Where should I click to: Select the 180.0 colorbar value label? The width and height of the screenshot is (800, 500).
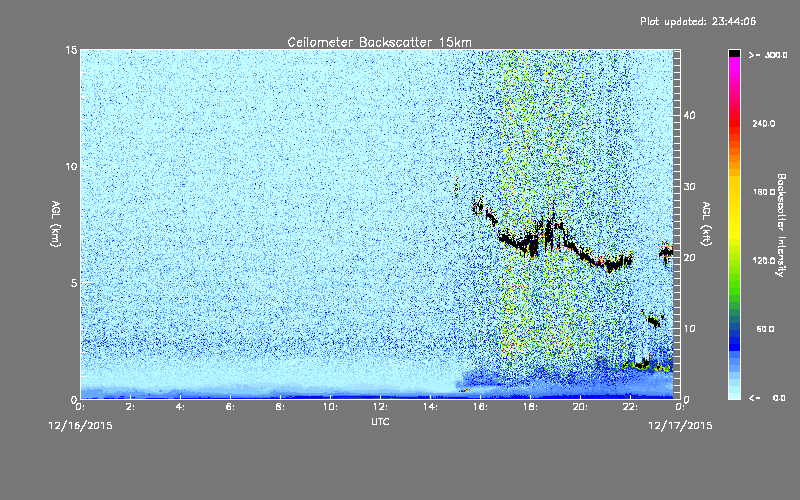(x=764, y=192)
